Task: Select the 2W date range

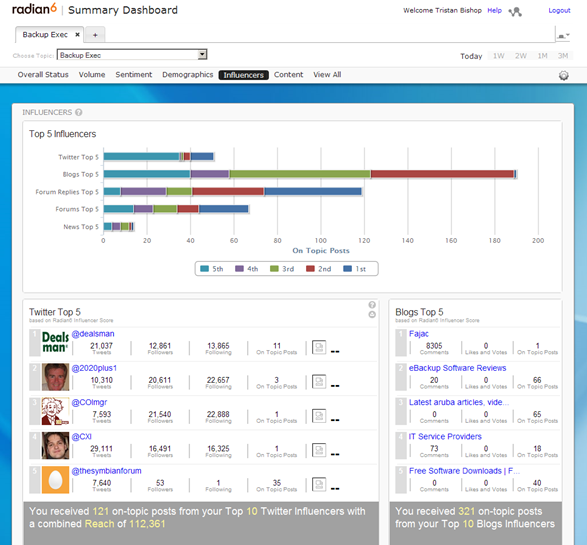Action: click(x=521, y=56)
